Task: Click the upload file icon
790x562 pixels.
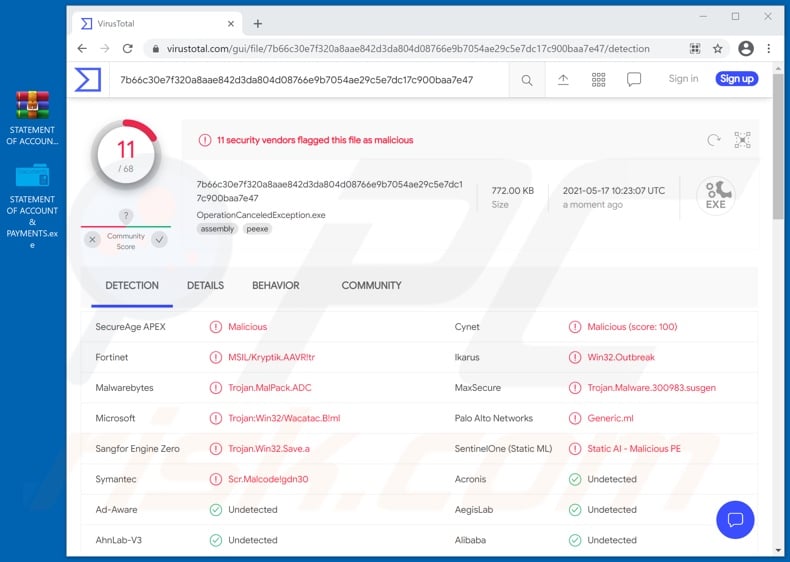Action: 563,80
